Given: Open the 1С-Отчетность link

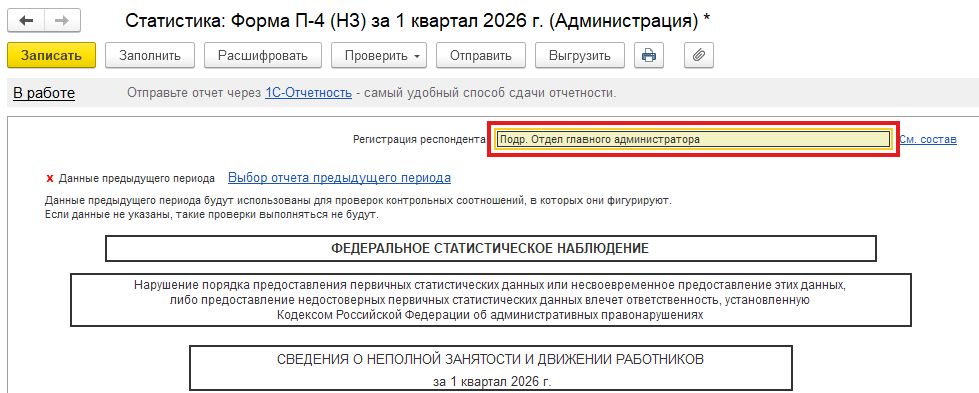Looking at the screenshot, I should (308, 93).
